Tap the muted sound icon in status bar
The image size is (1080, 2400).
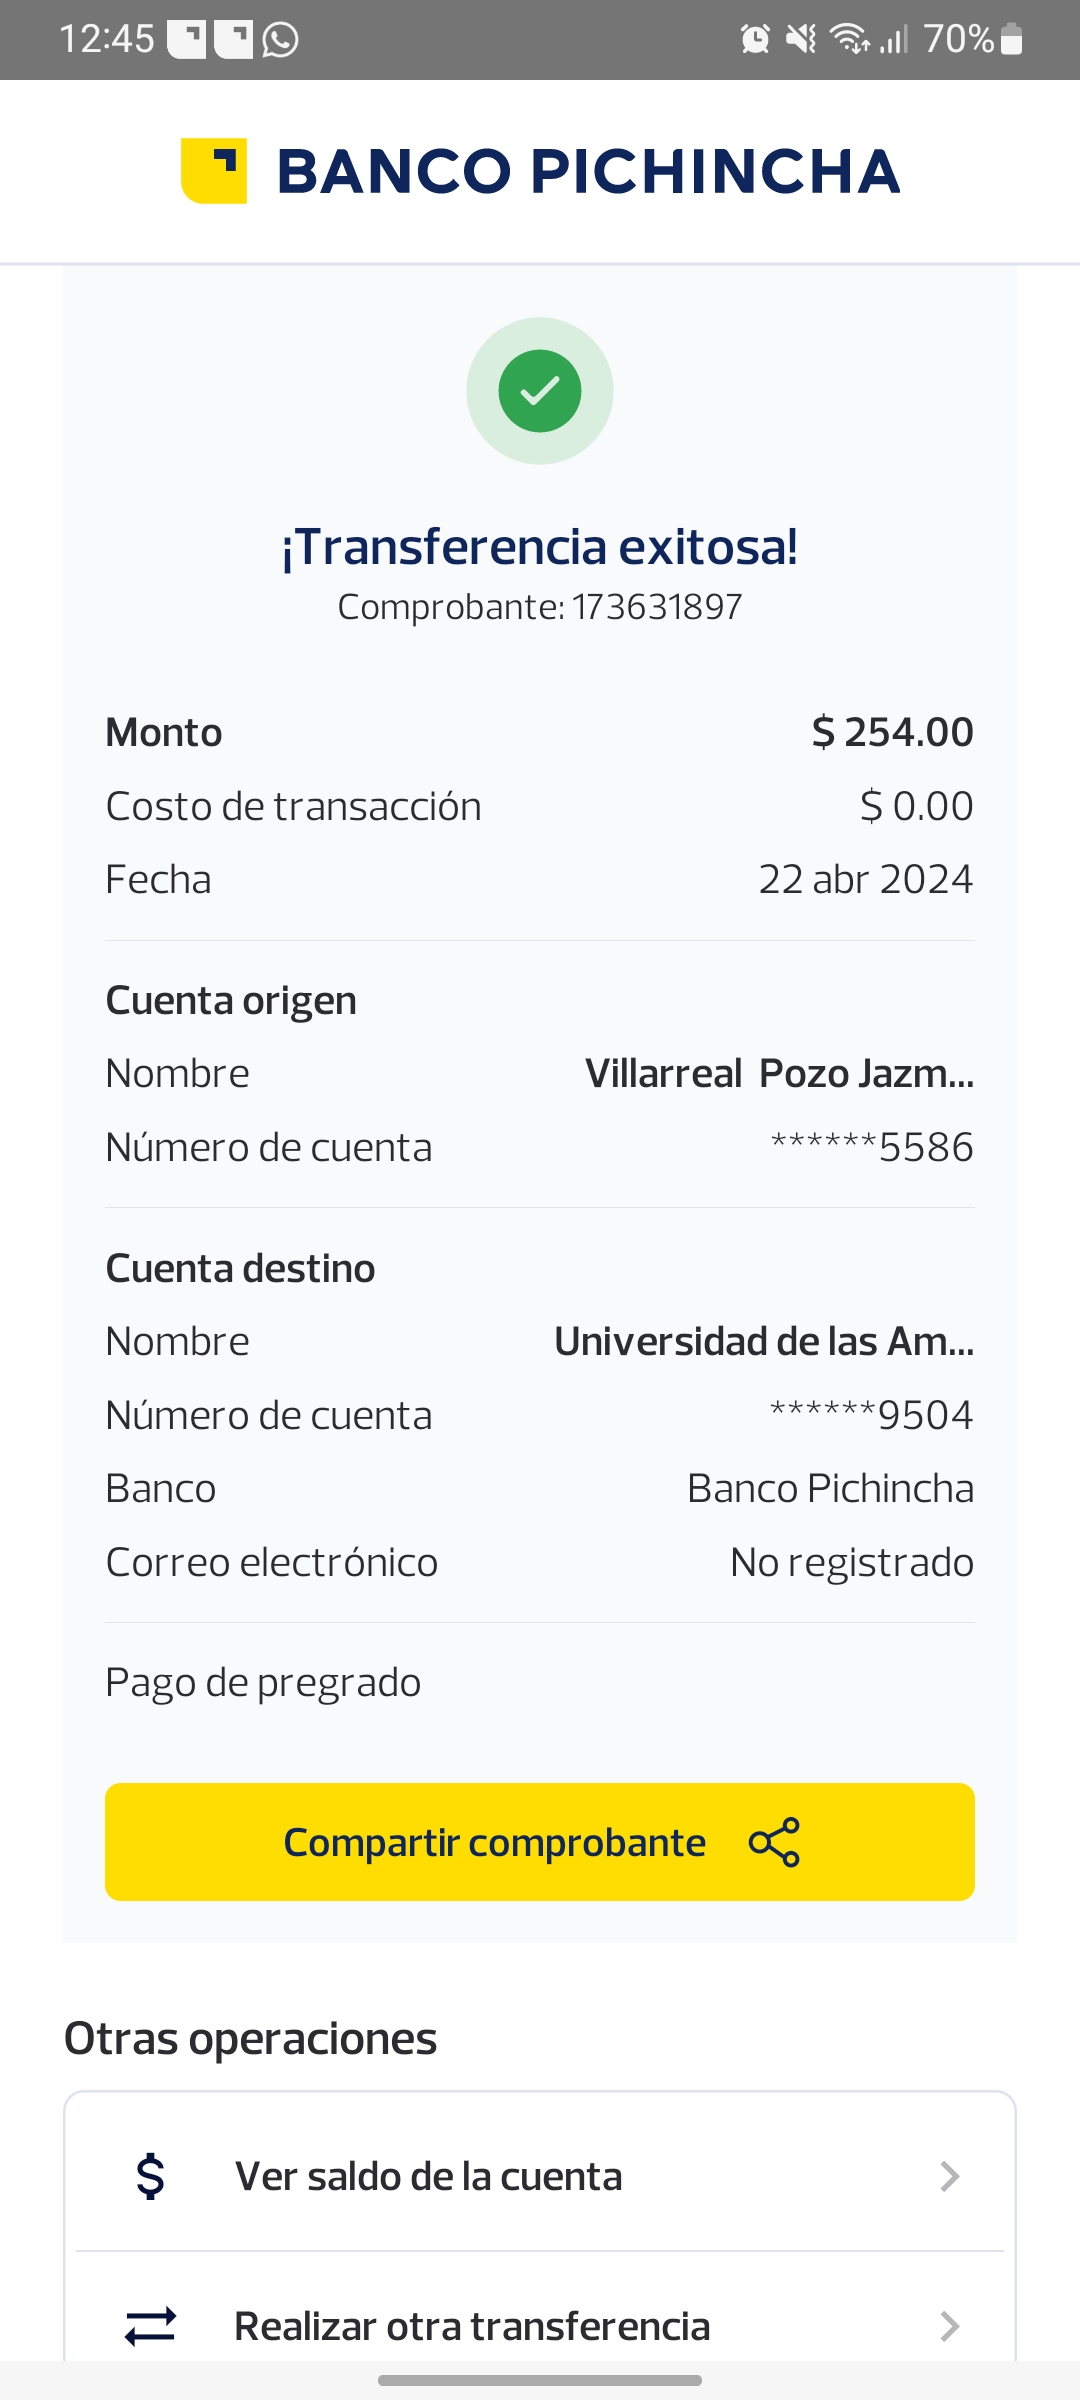801,40
